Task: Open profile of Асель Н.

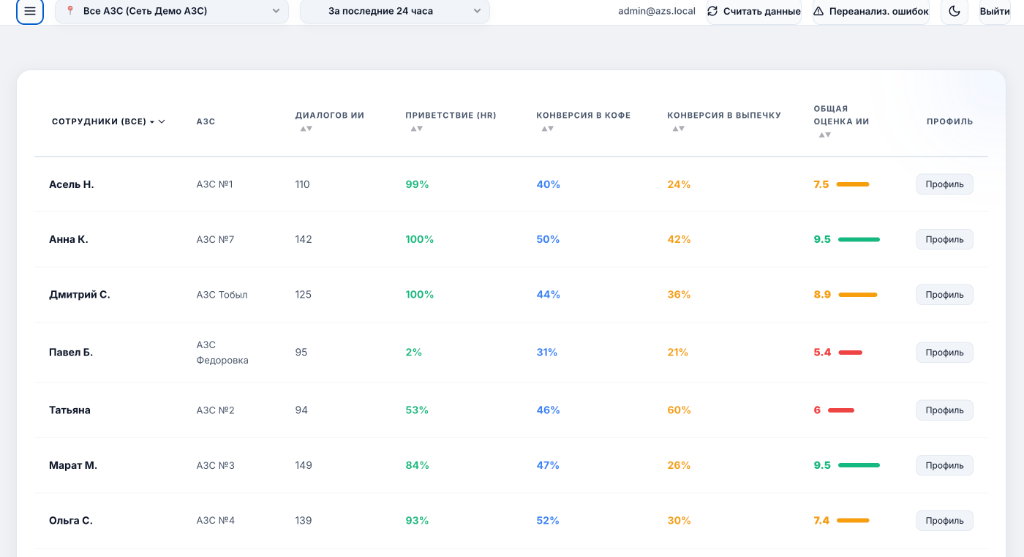Action: [x=944, y=184]
